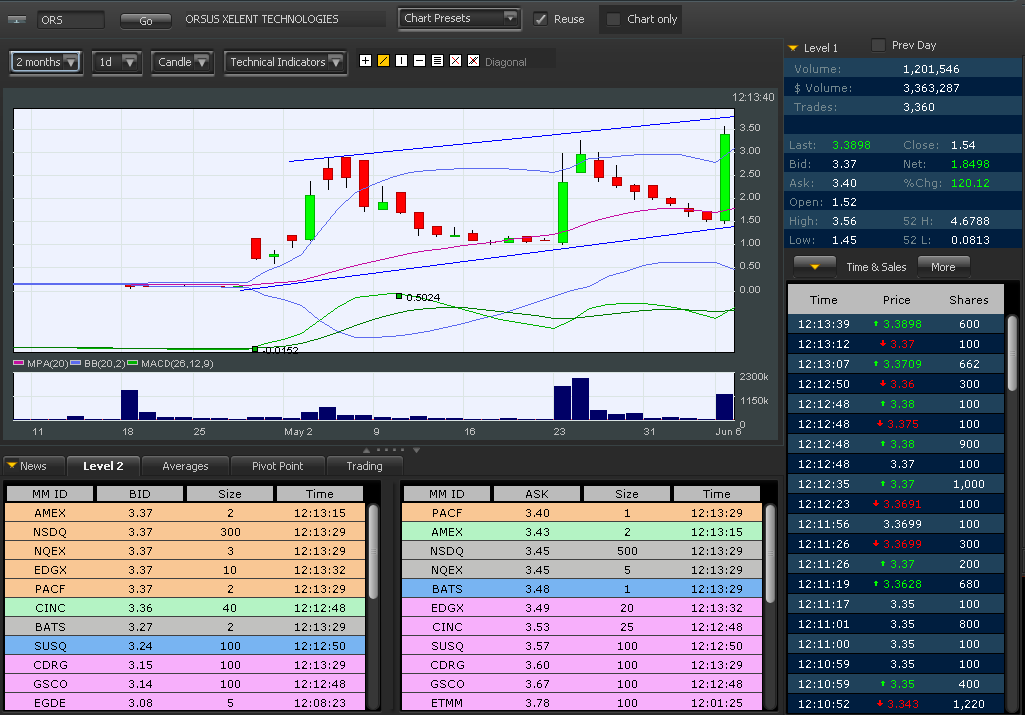Select the NSDQ bid row with size 300
The height and width of the screenshot is (715, 1025).
185,532
